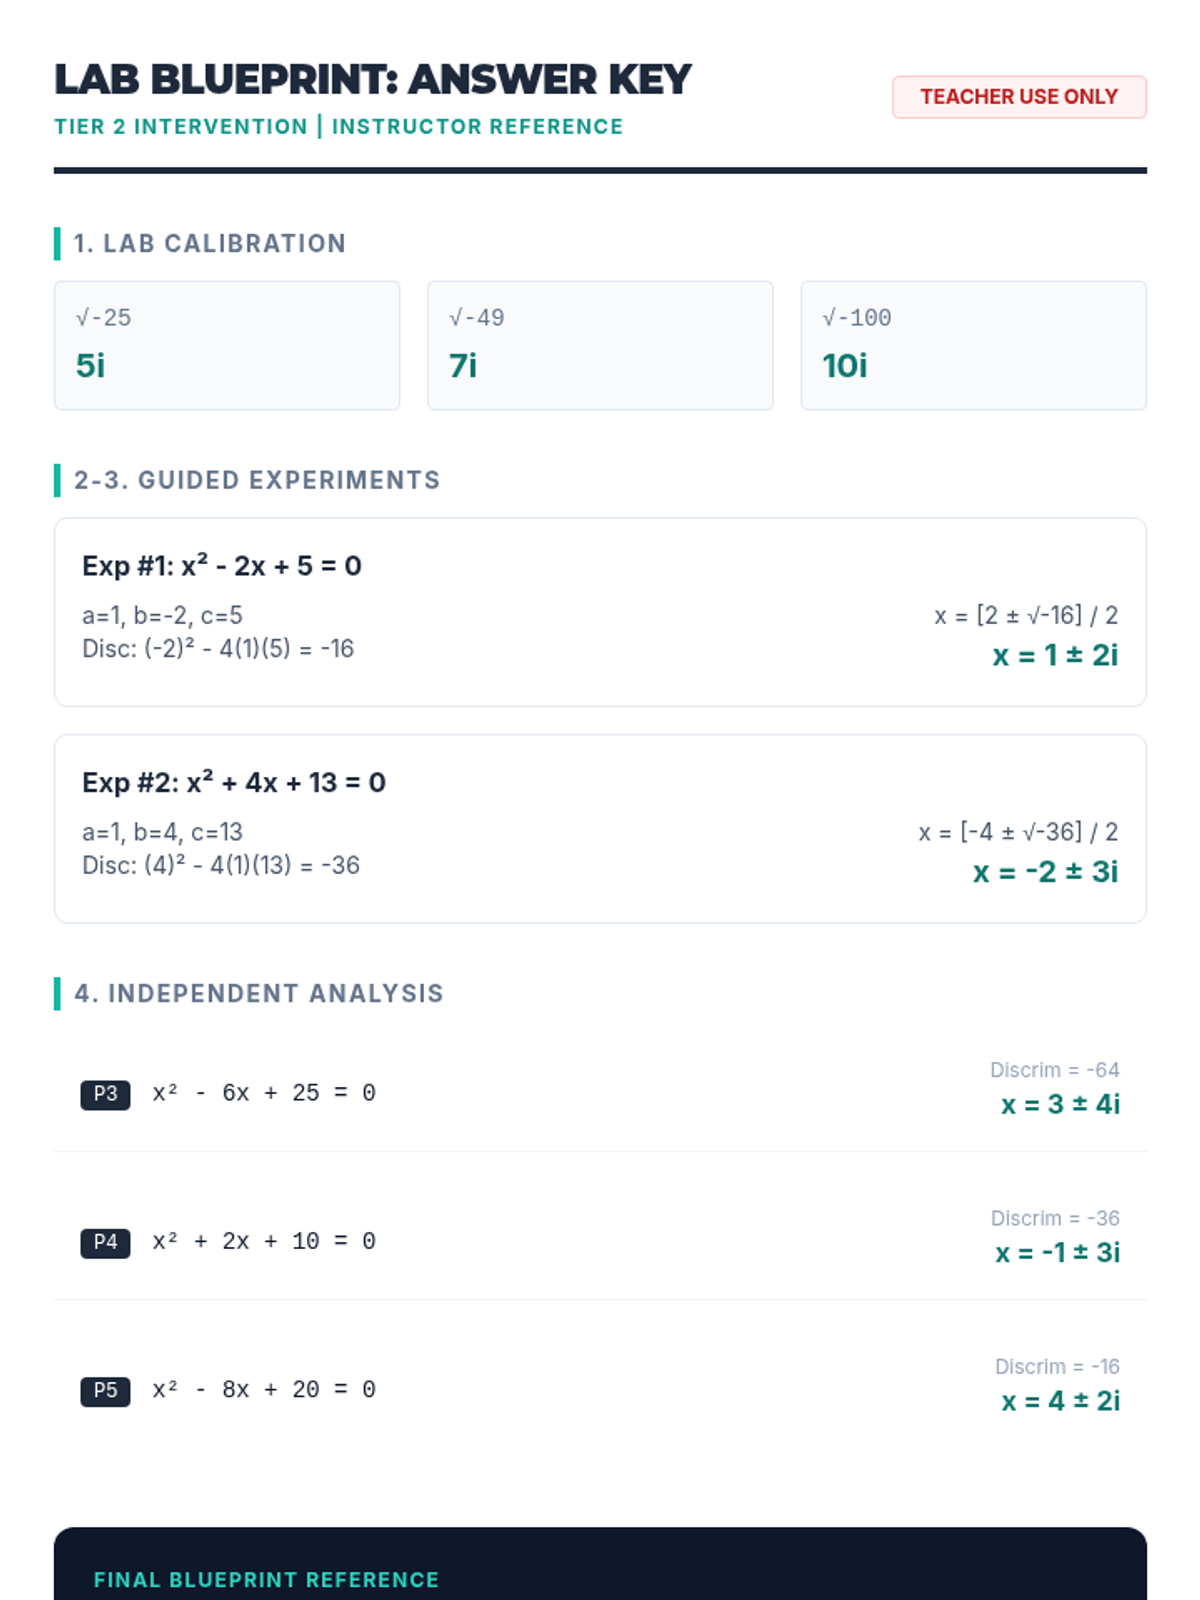Screen dimensions: 1200x1600
Task: Click the P5 problem badge
Action: pyautogui.click(x=105, y=1390)
